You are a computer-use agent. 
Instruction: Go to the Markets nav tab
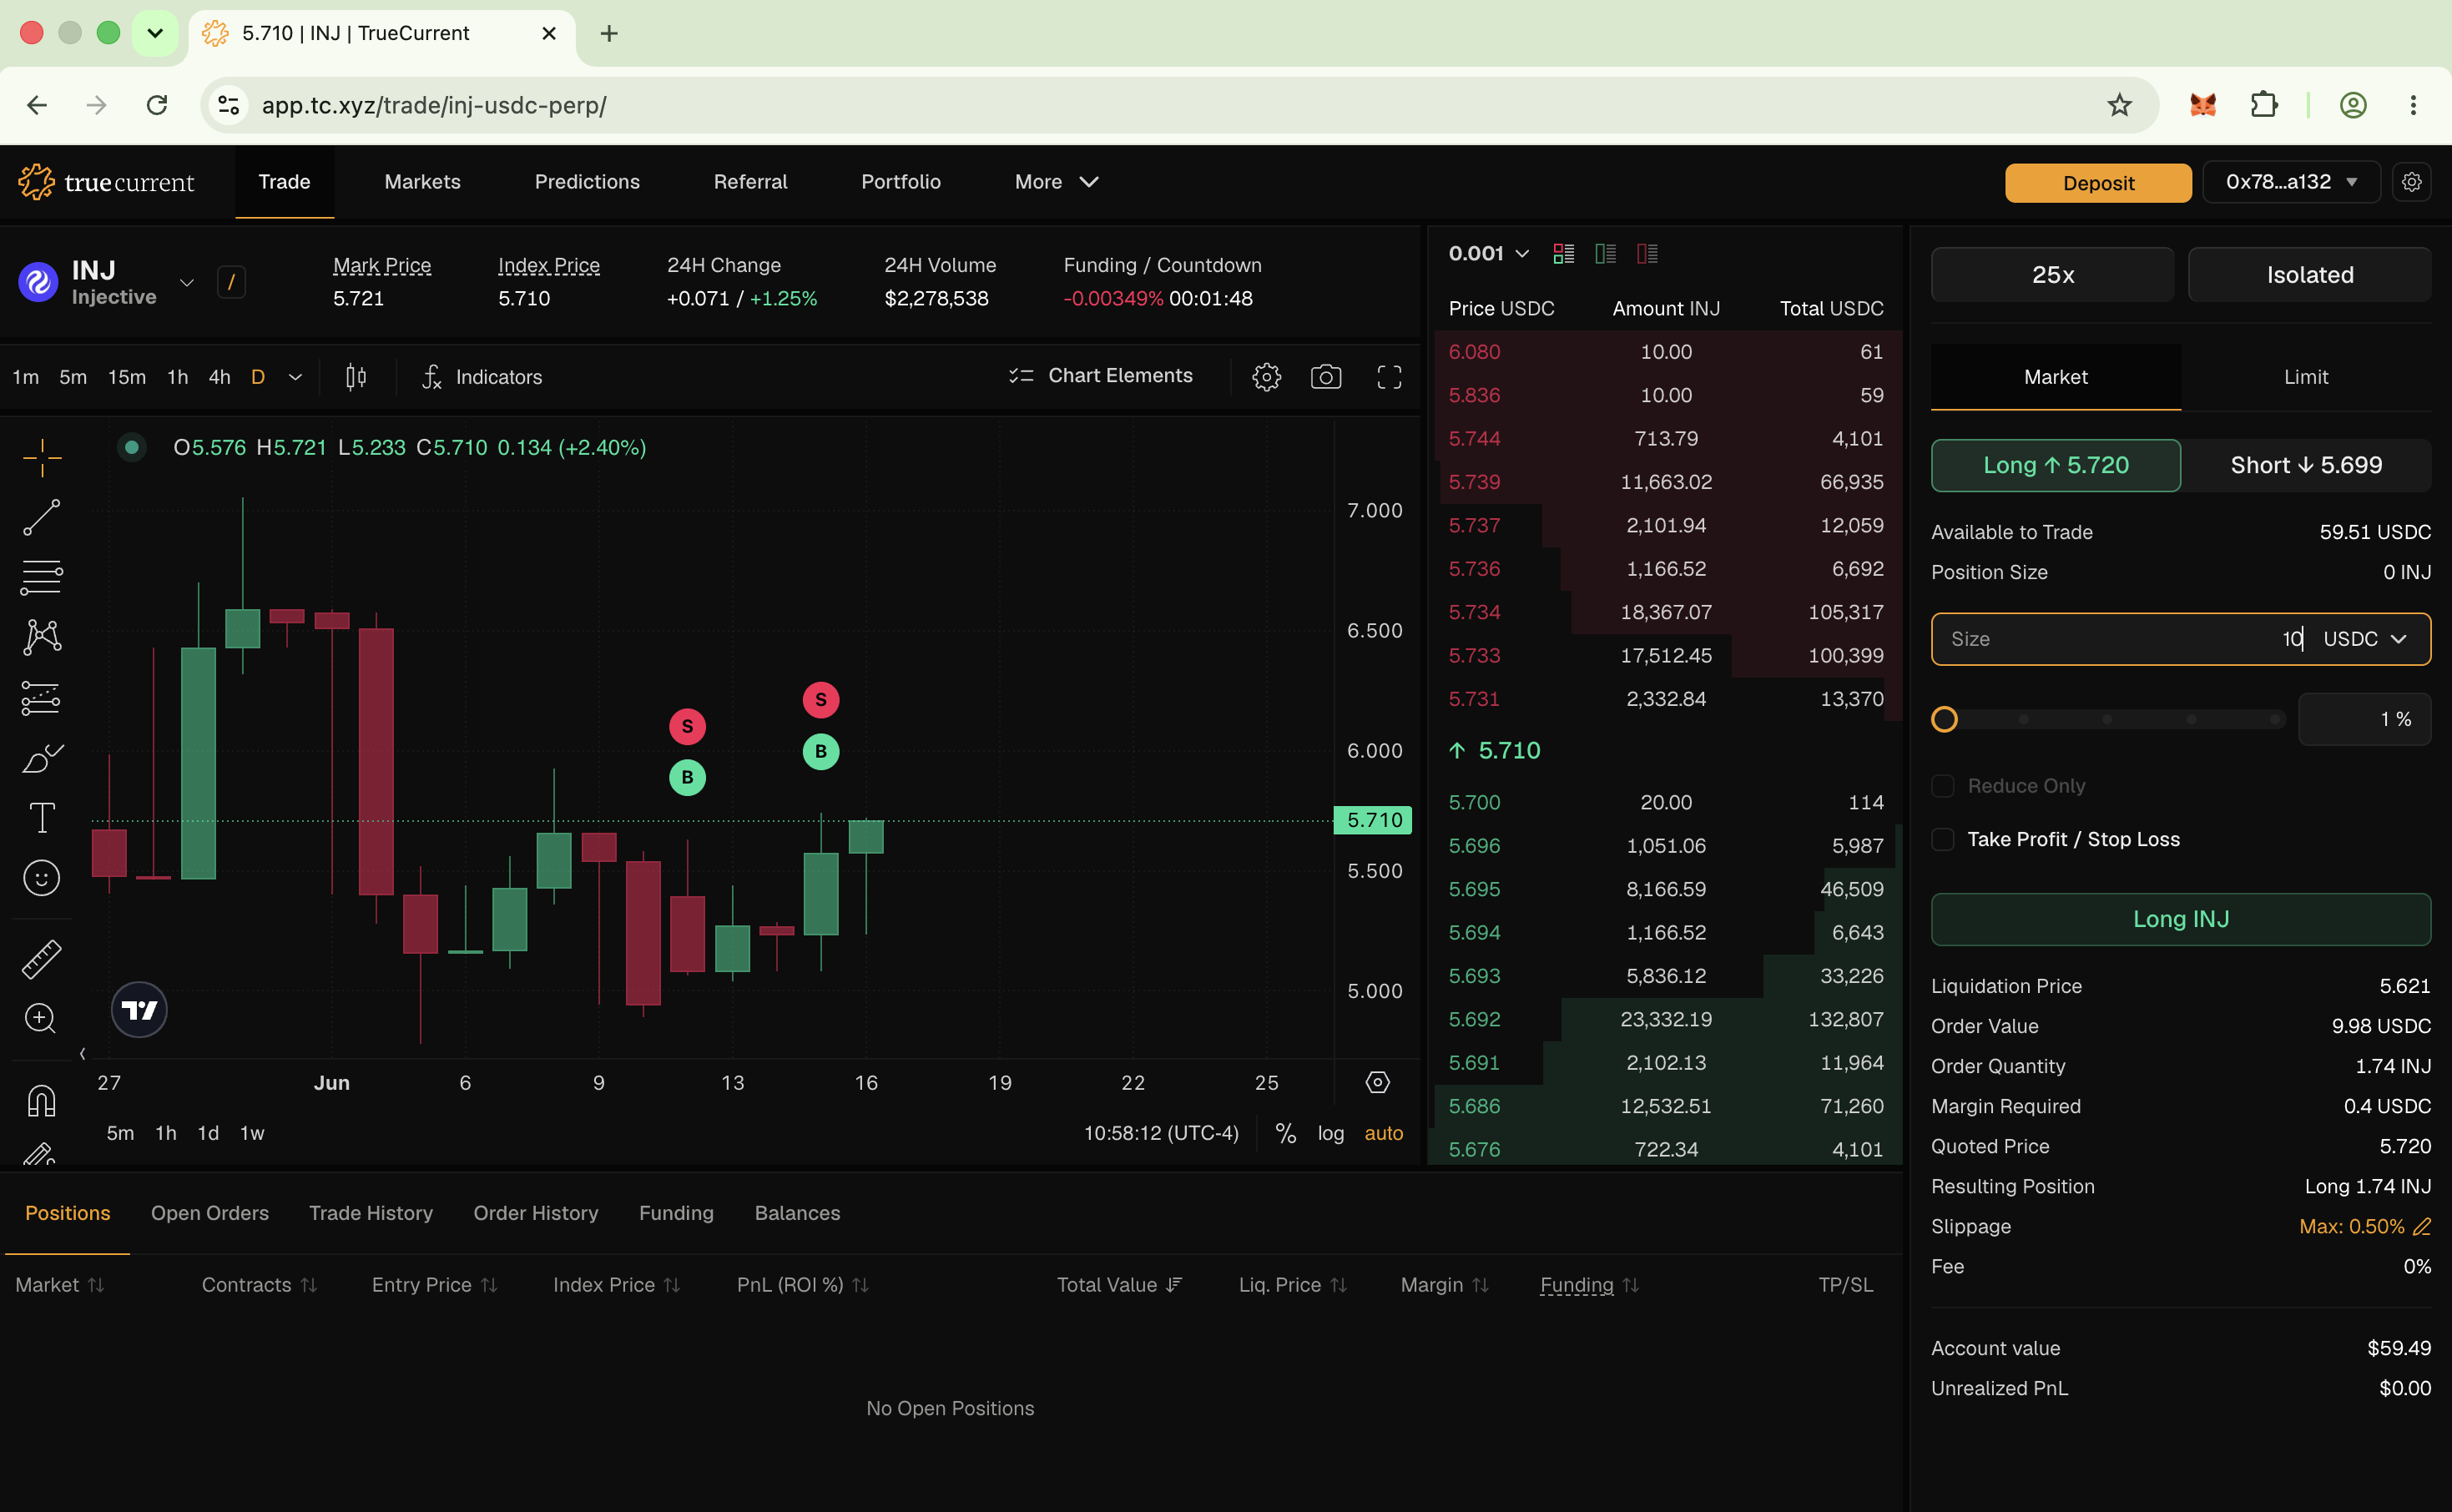pos(422,182)
